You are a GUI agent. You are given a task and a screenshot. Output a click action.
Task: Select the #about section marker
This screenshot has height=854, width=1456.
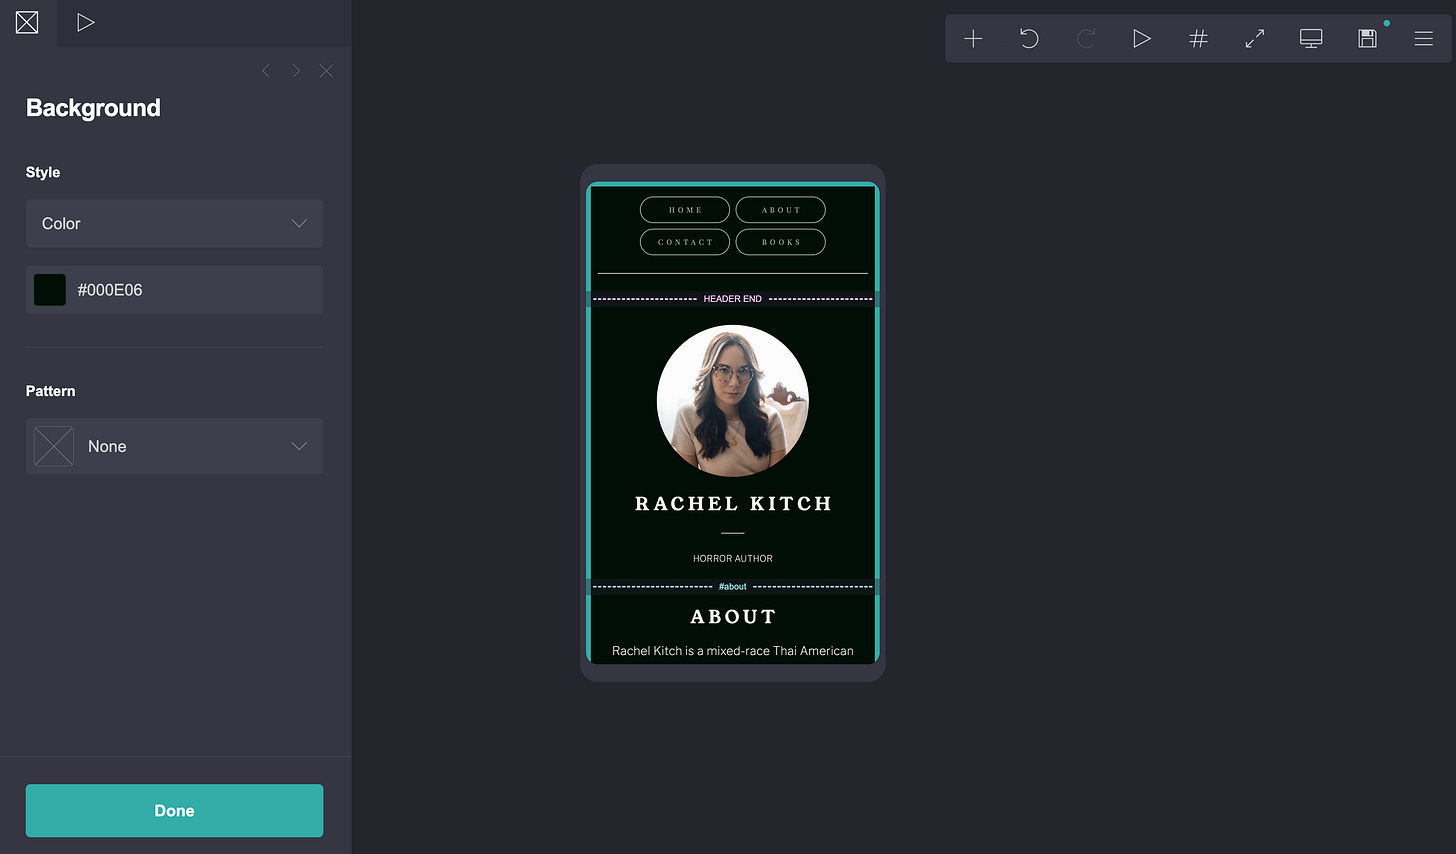733,587
